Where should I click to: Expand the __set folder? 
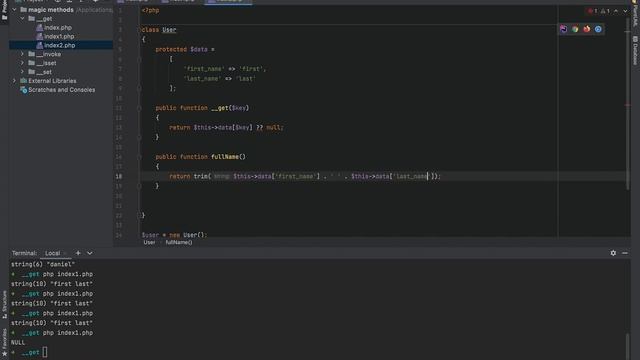pos(22,72)
